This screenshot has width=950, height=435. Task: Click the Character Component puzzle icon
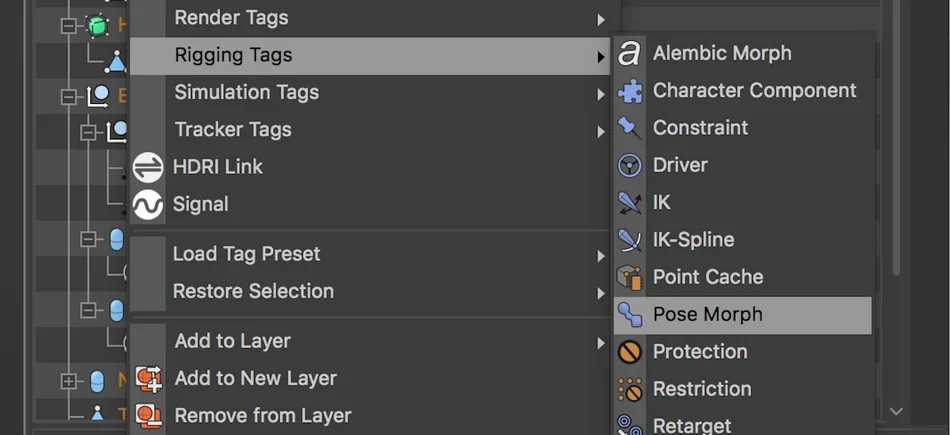[629, 91]
